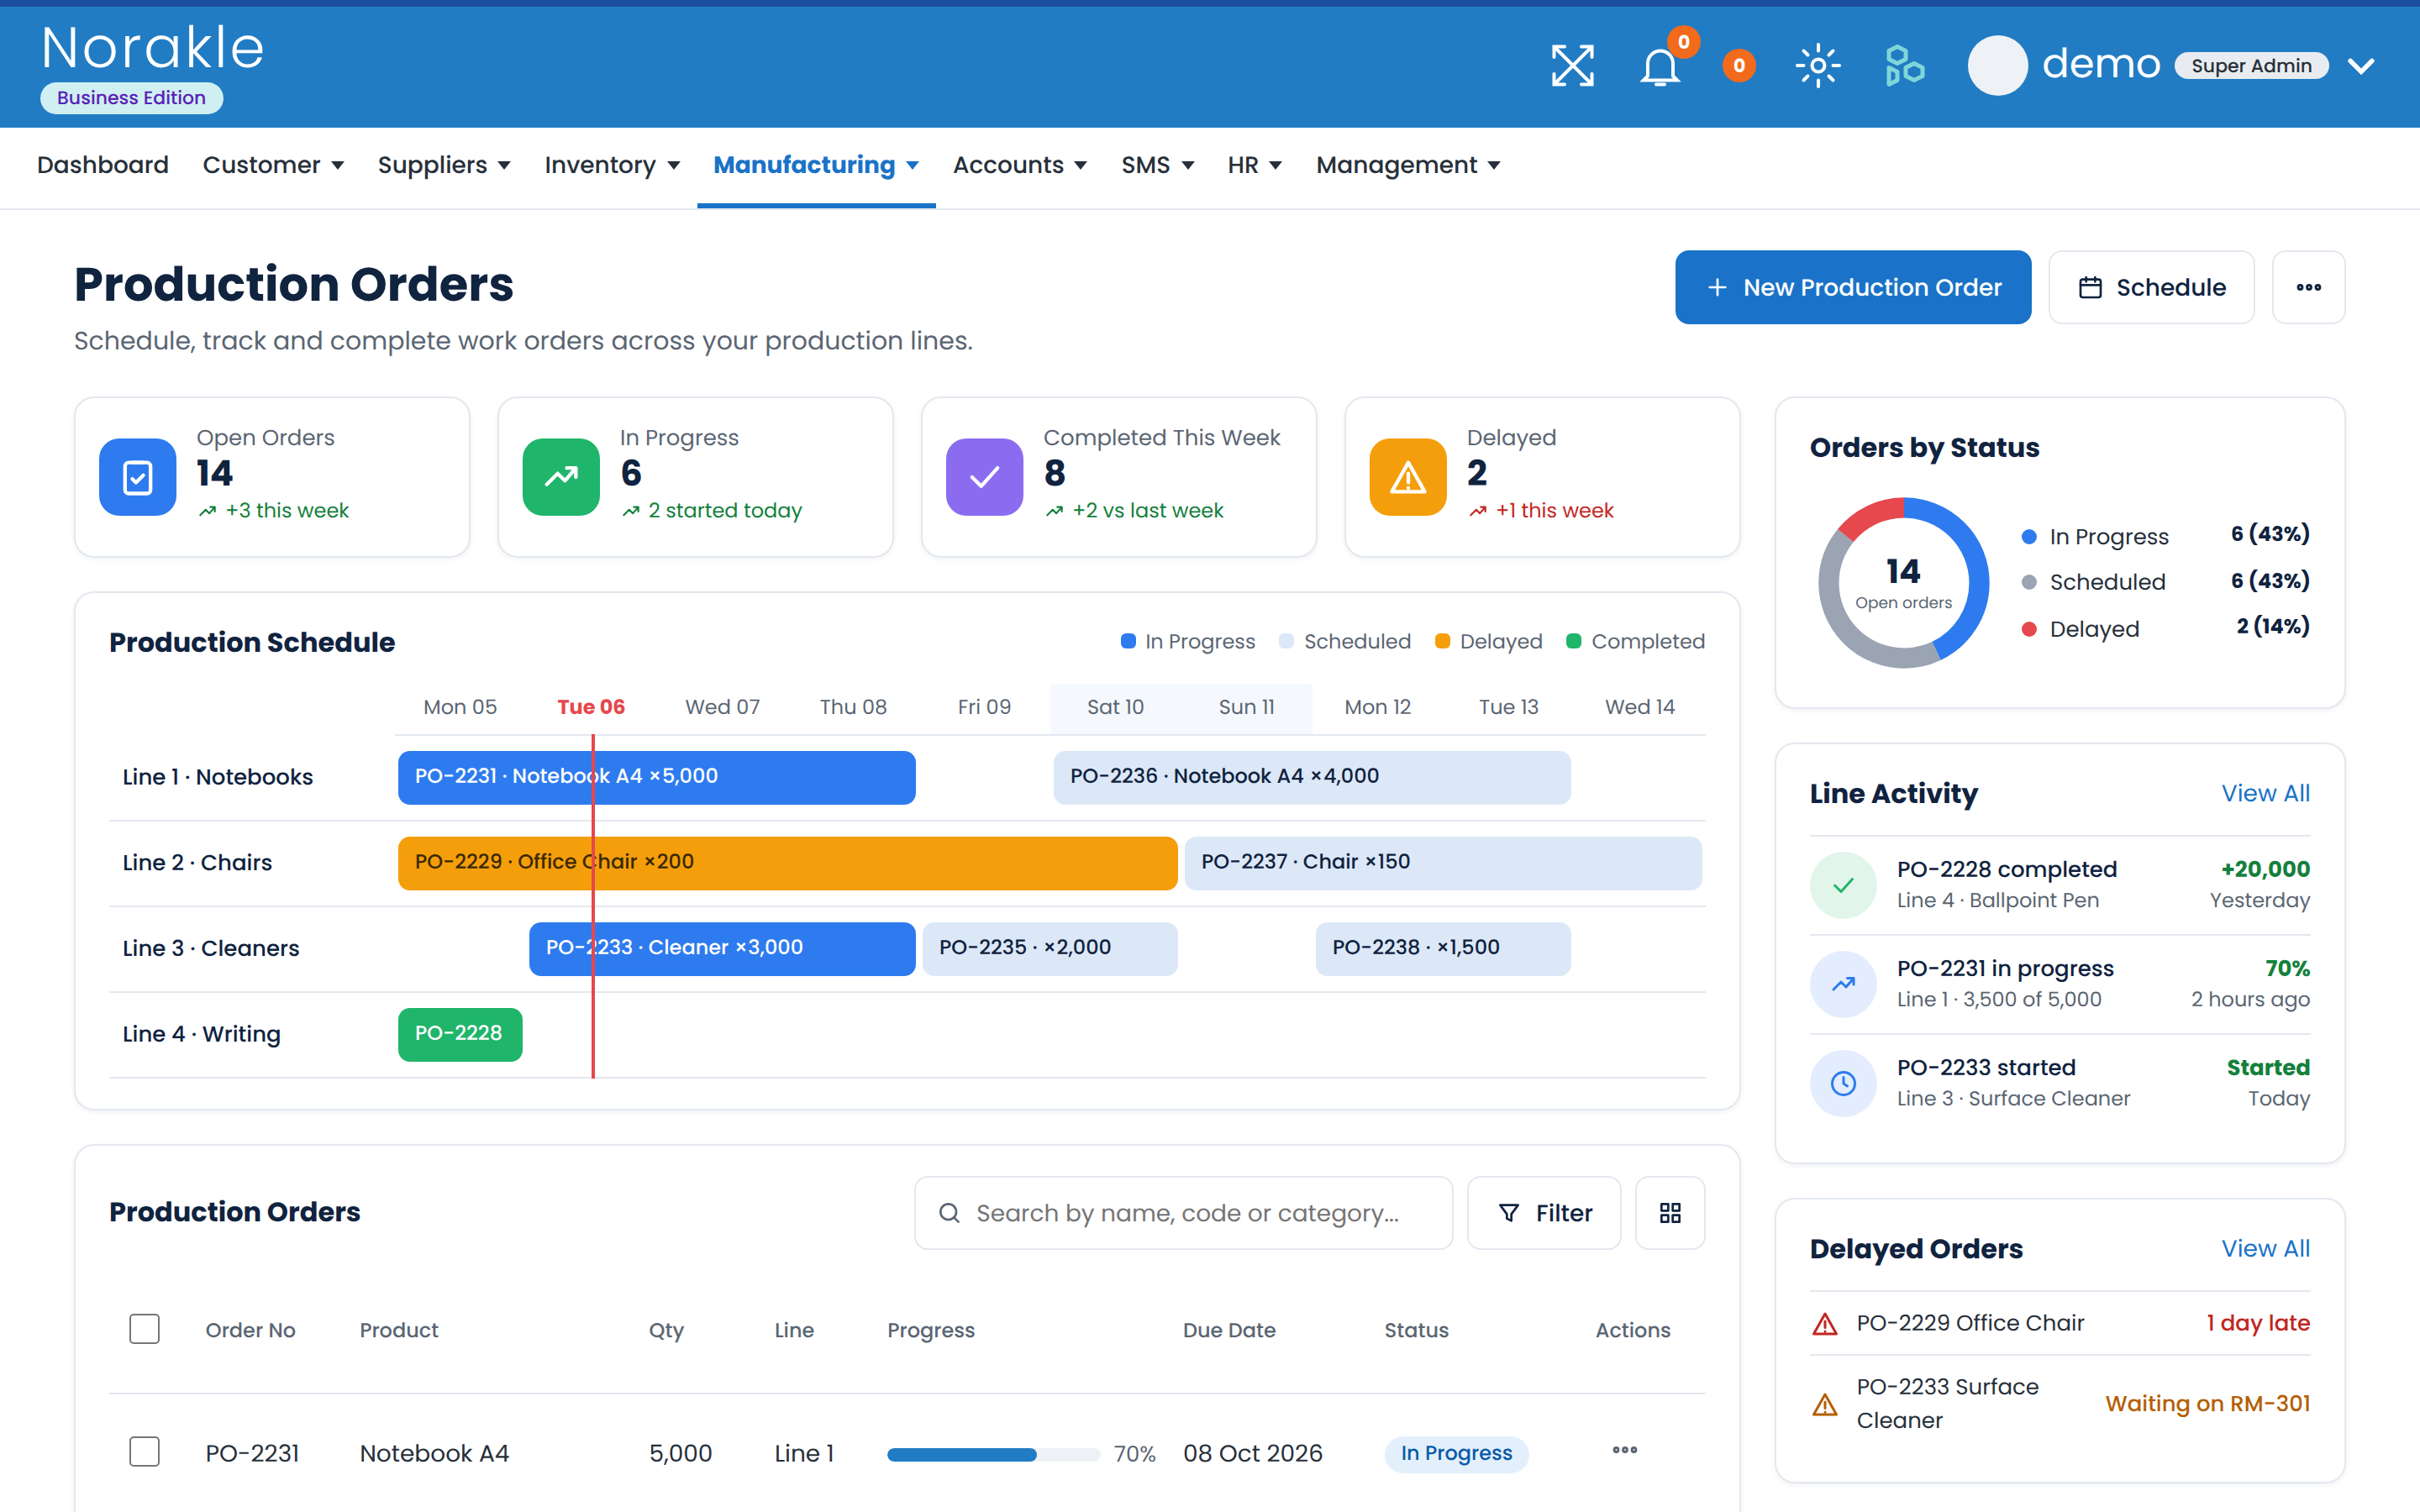Click the fullscreen expand icon in header
Image resolution: width=2420 pixels, height=1512 pixels.
click(1572, 66)
